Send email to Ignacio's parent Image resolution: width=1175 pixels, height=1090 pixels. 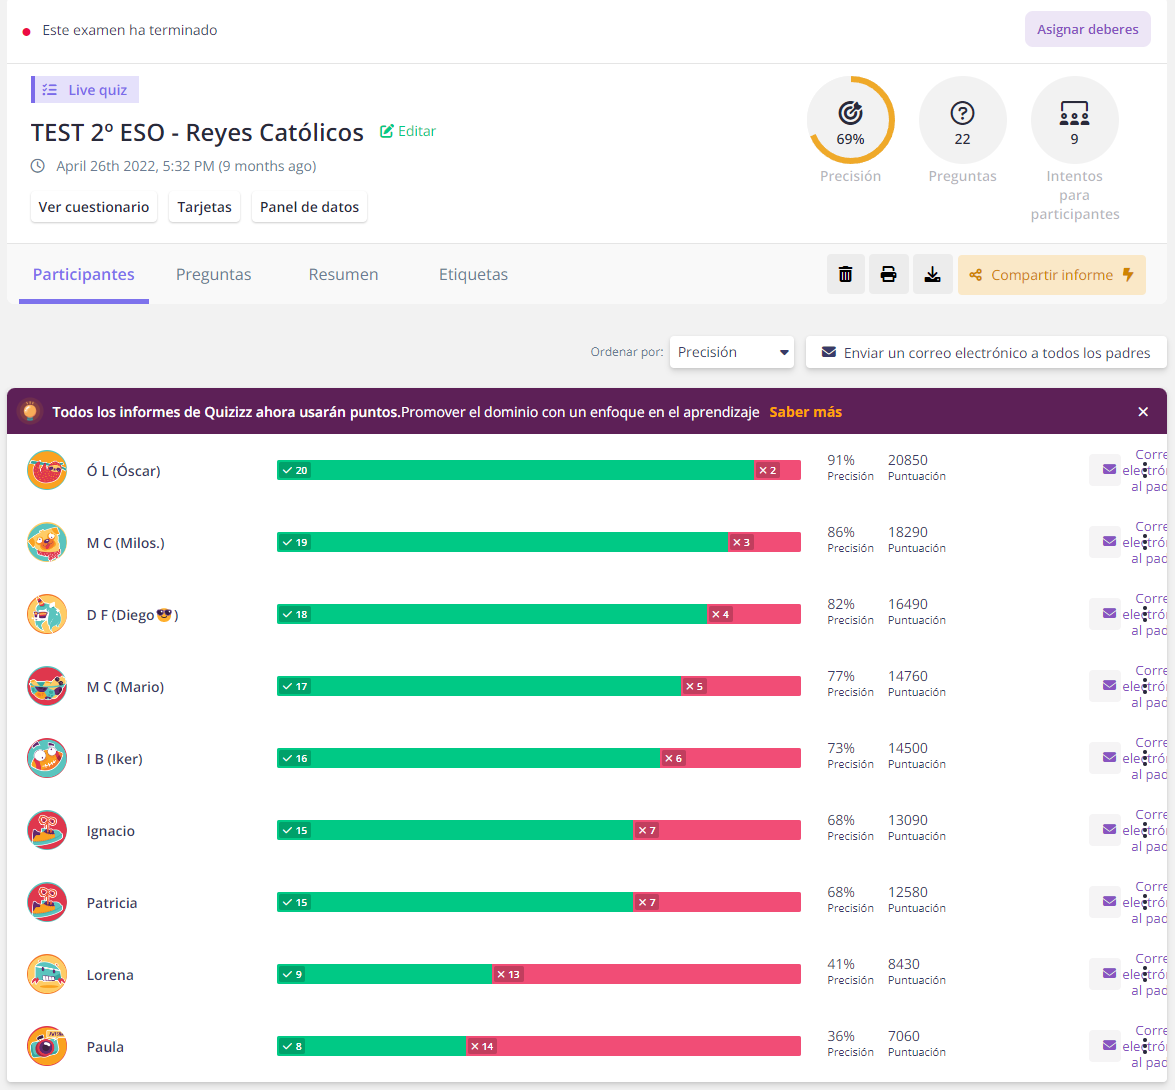click(1109, 829)
